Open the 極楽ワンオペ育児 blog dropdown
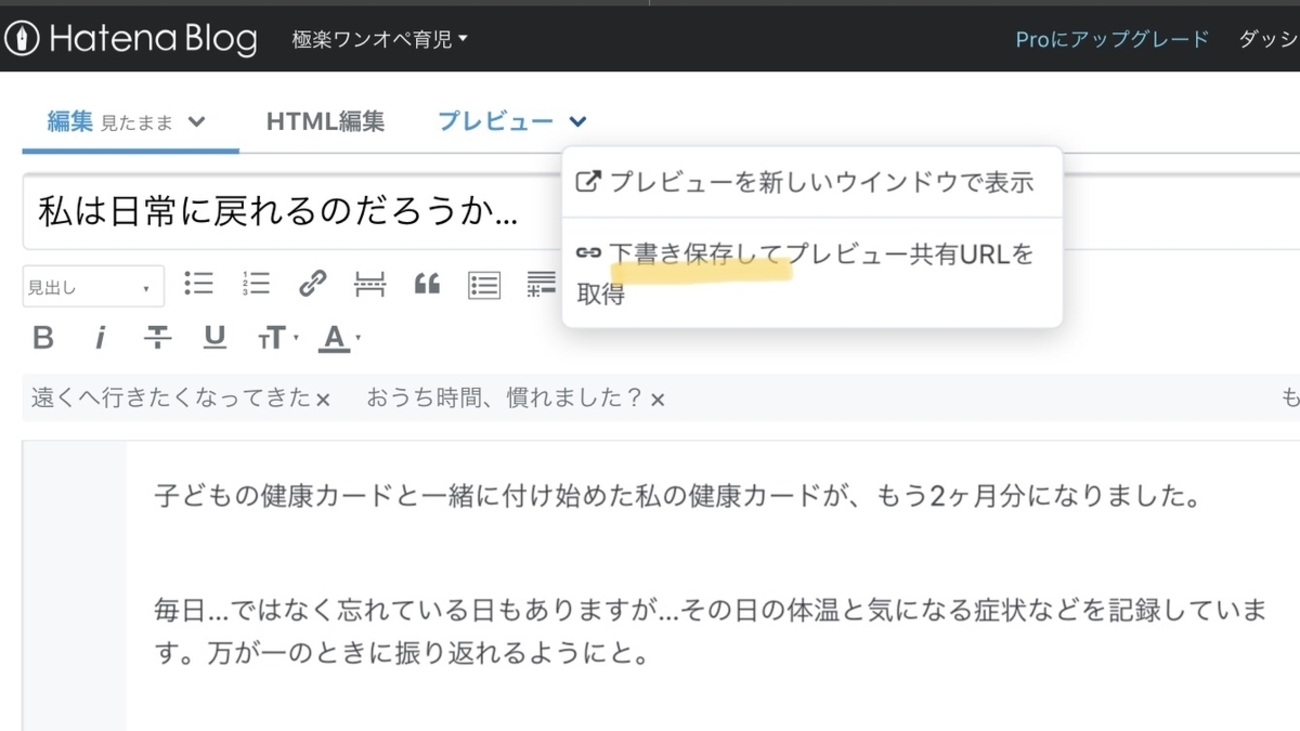The width and height of the screenshot is (1300, 731). point(380,40)
